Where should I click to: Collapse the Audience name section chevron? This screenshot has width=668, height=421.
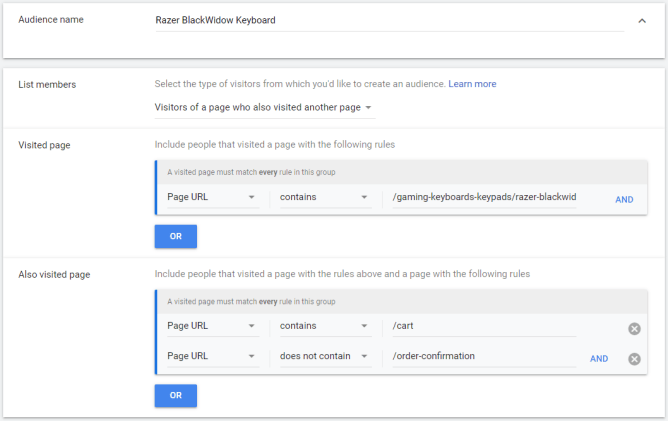click(642, 20)
